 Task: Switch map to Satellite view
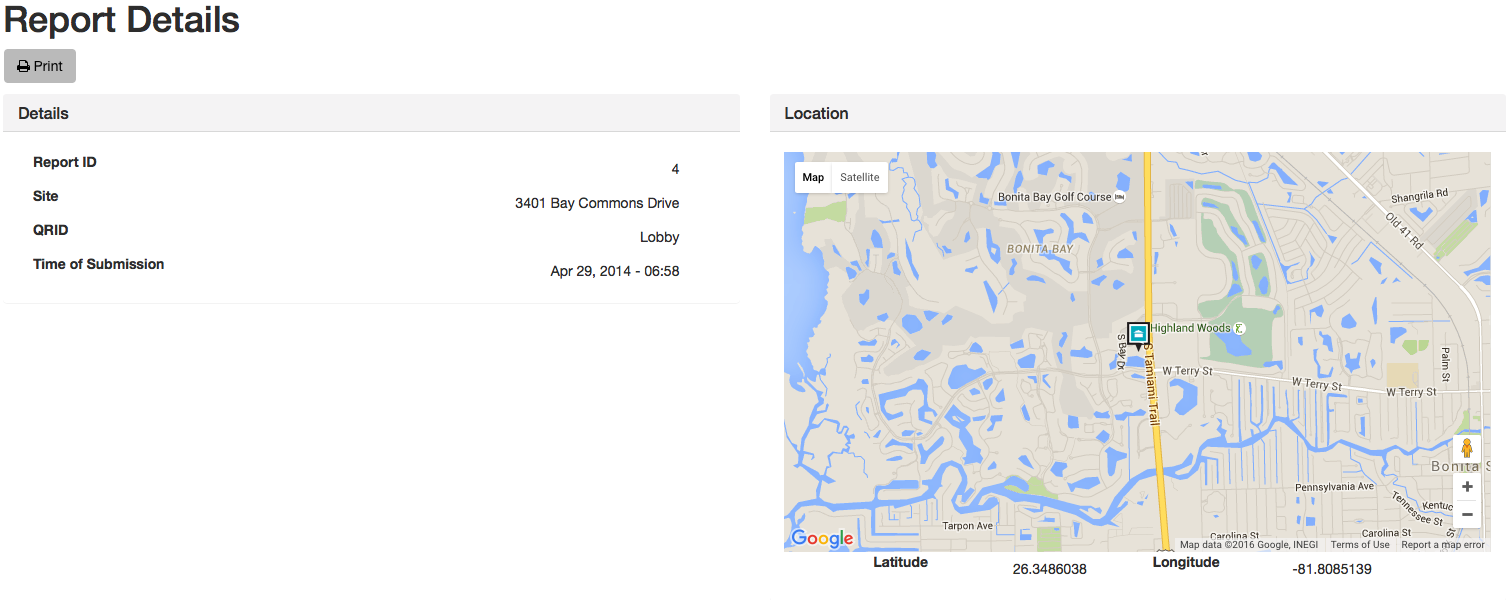coord(859,177)
